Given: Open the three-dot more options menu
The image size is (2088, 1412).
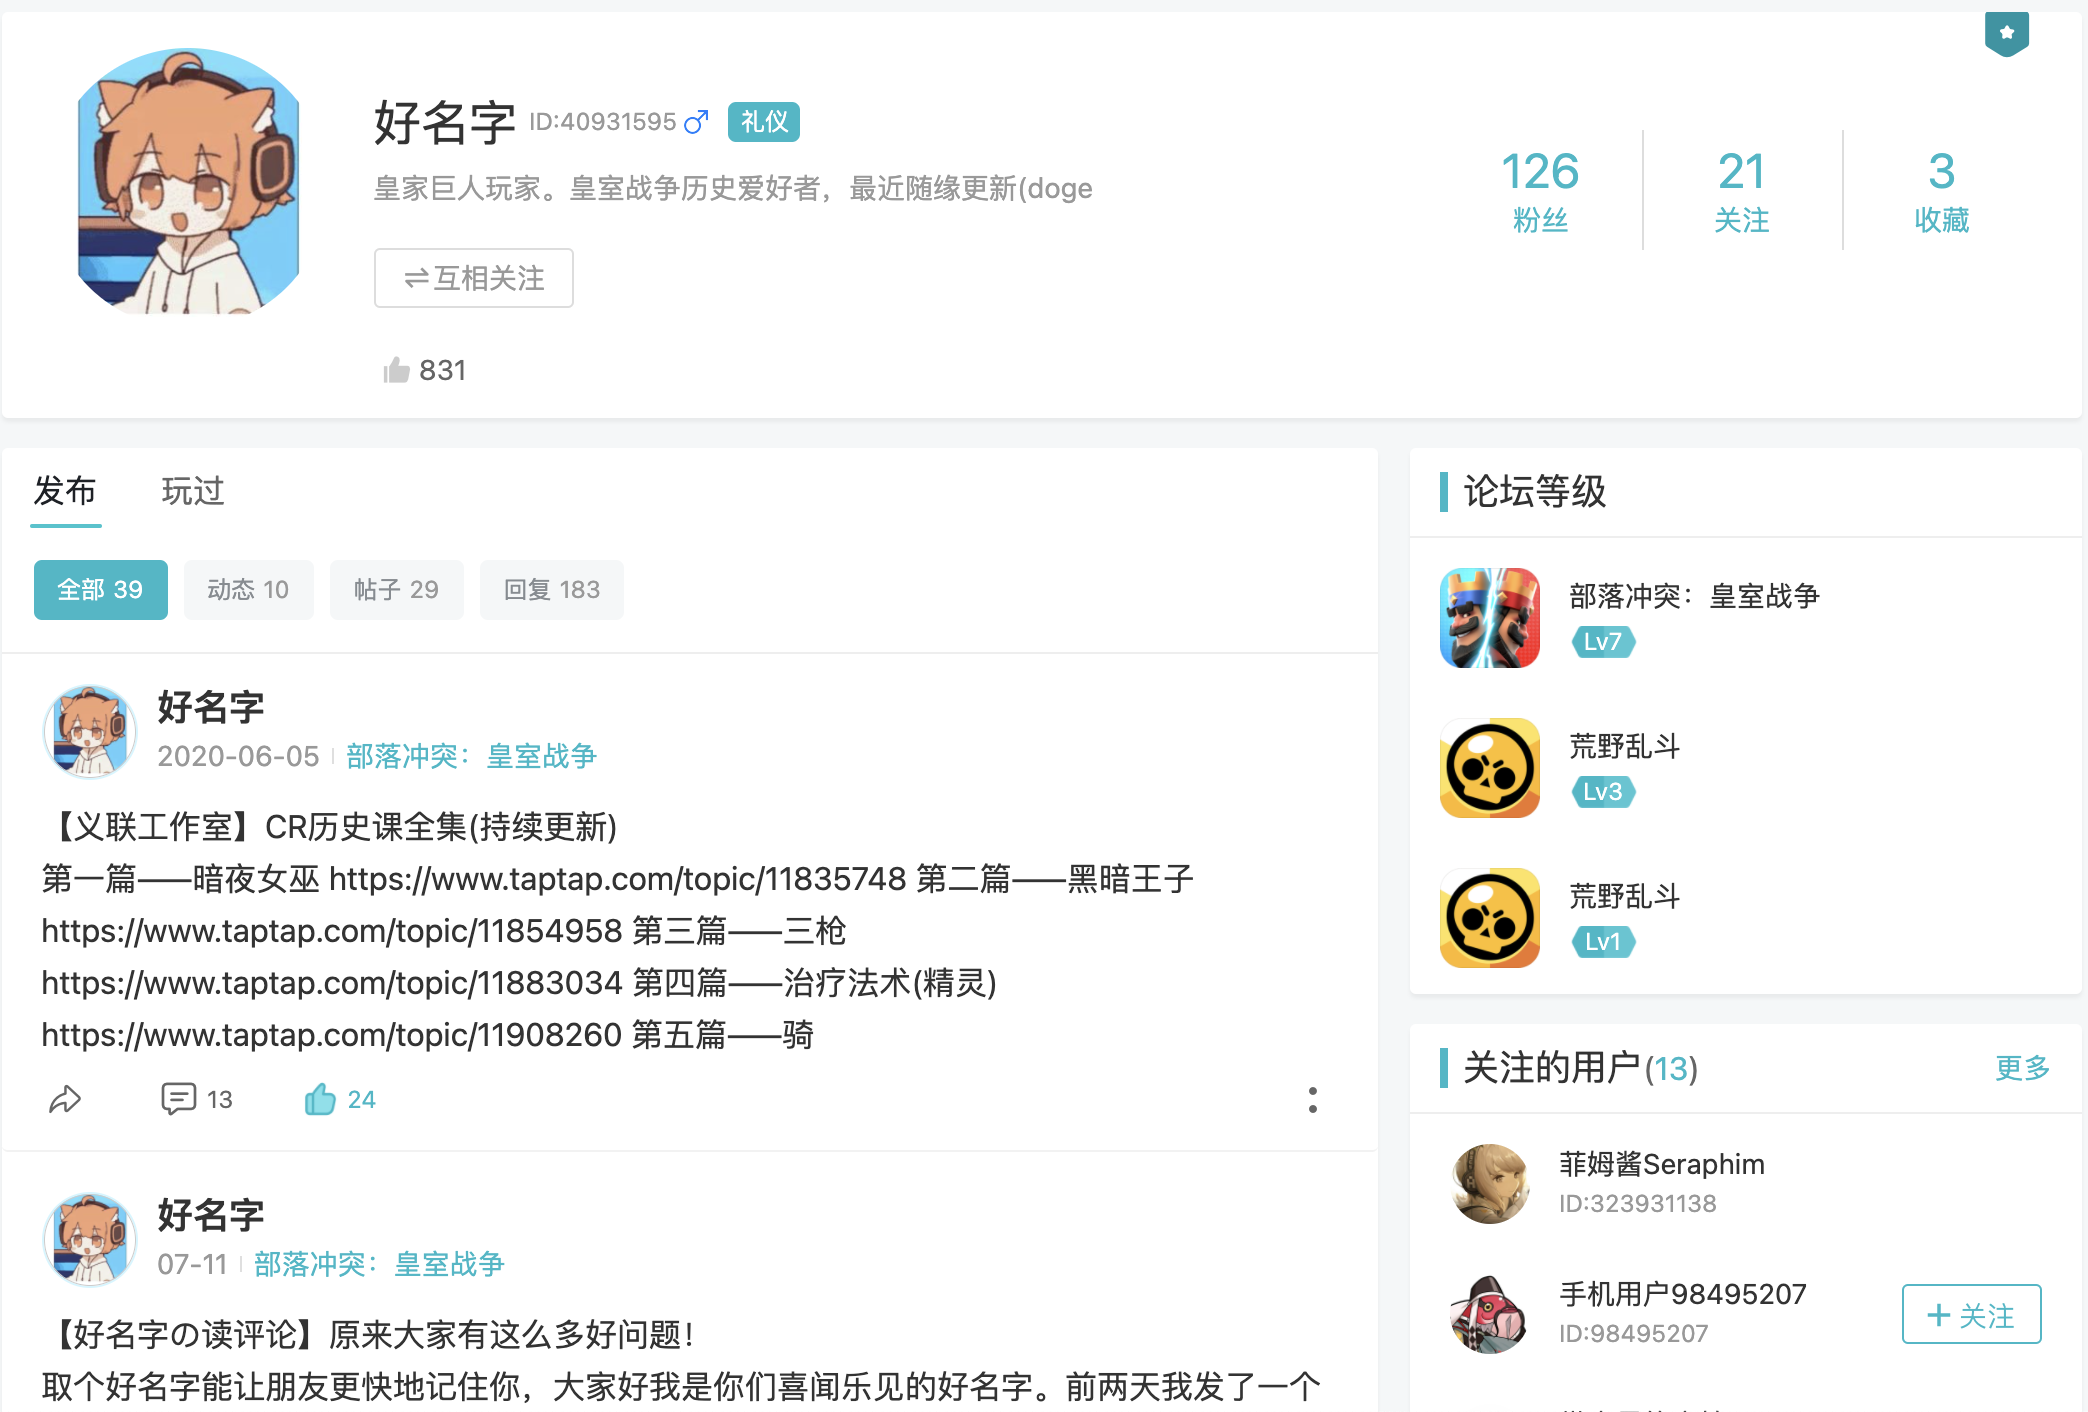Looking at the screenshot, I should click(x=1312, y=1100).
